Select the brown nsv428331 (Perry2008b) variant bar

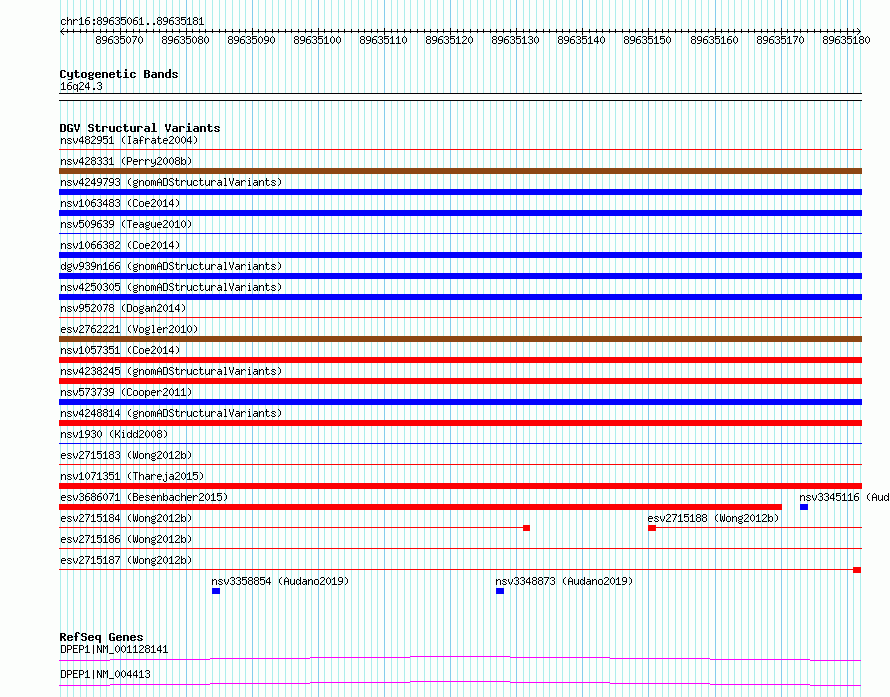click(x=460, y=171)
